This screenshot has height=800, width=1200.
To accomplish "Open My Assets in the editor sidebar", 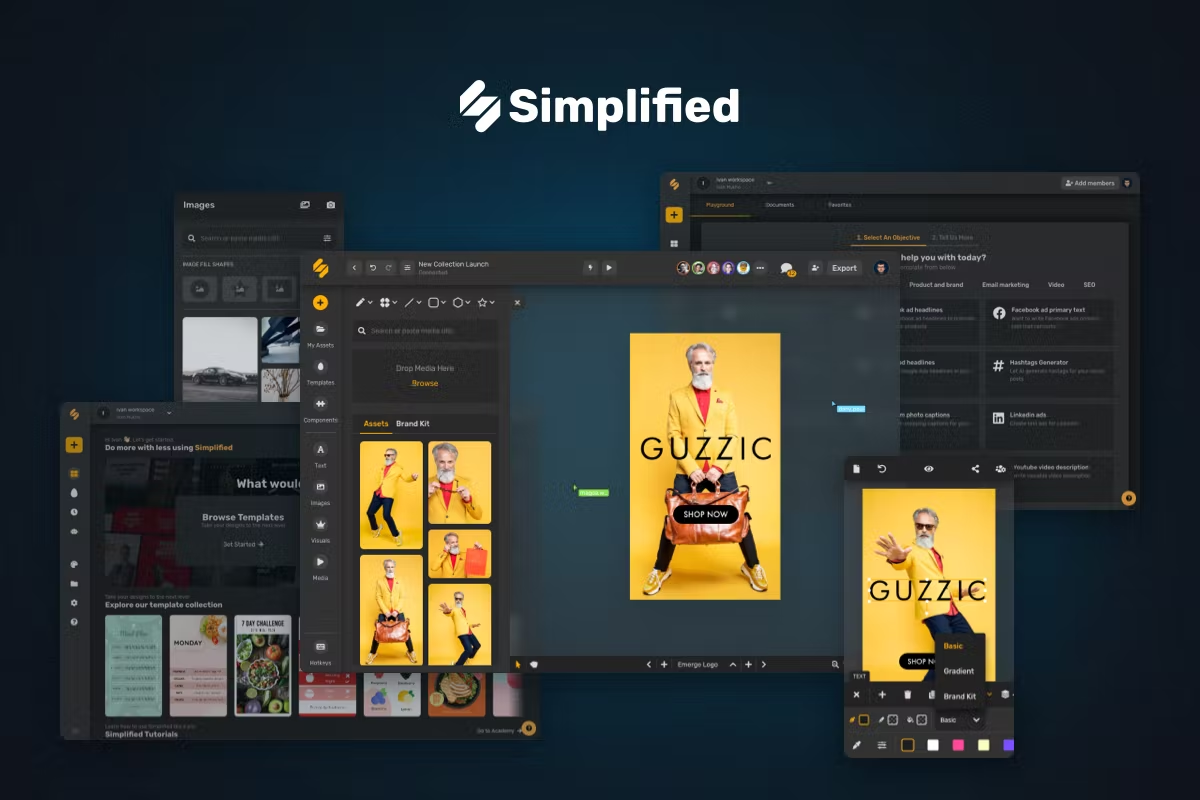I will (320, 332).
